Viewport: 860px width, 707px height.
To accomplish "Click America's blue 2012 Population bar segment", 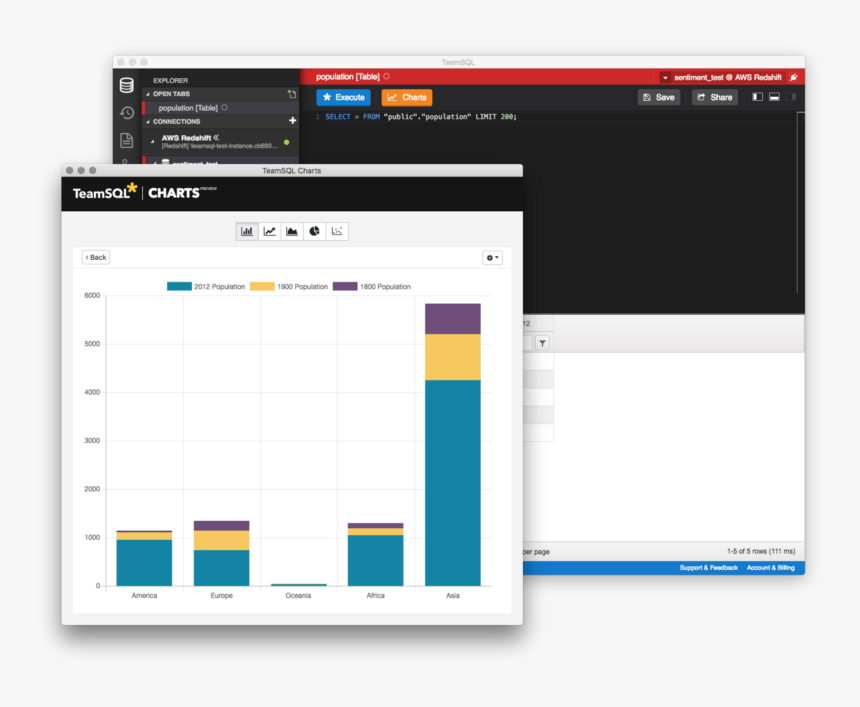I will tap(144, 563).
